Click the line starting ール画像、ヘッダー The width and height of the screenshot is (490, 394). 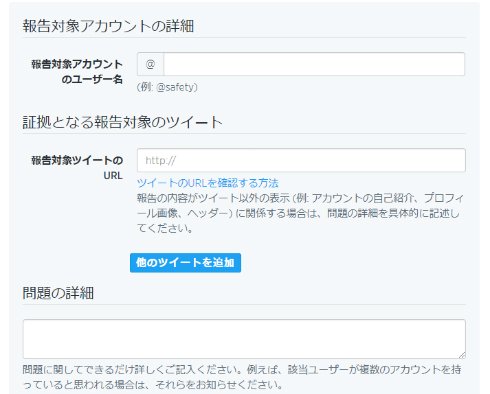coord(298,213)
